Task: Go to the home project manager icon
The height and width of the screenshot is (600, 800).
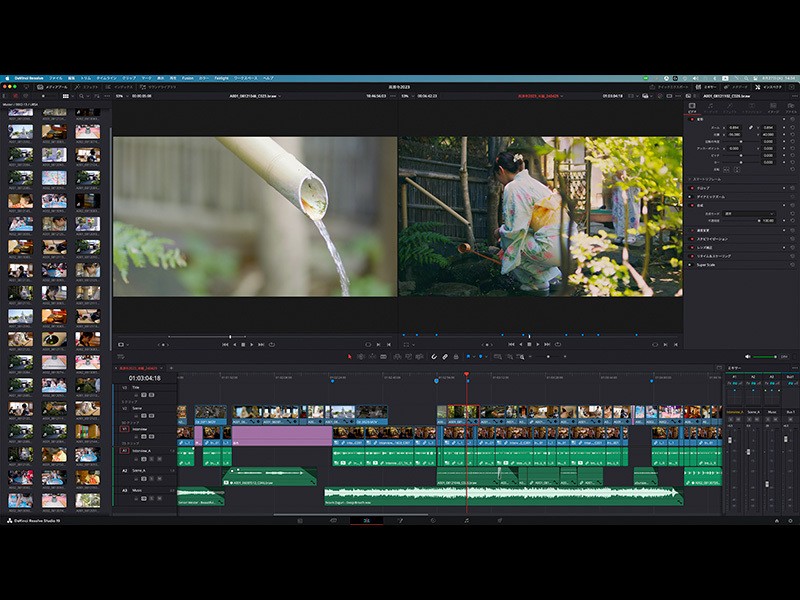Action: click(x=775, y=521)
